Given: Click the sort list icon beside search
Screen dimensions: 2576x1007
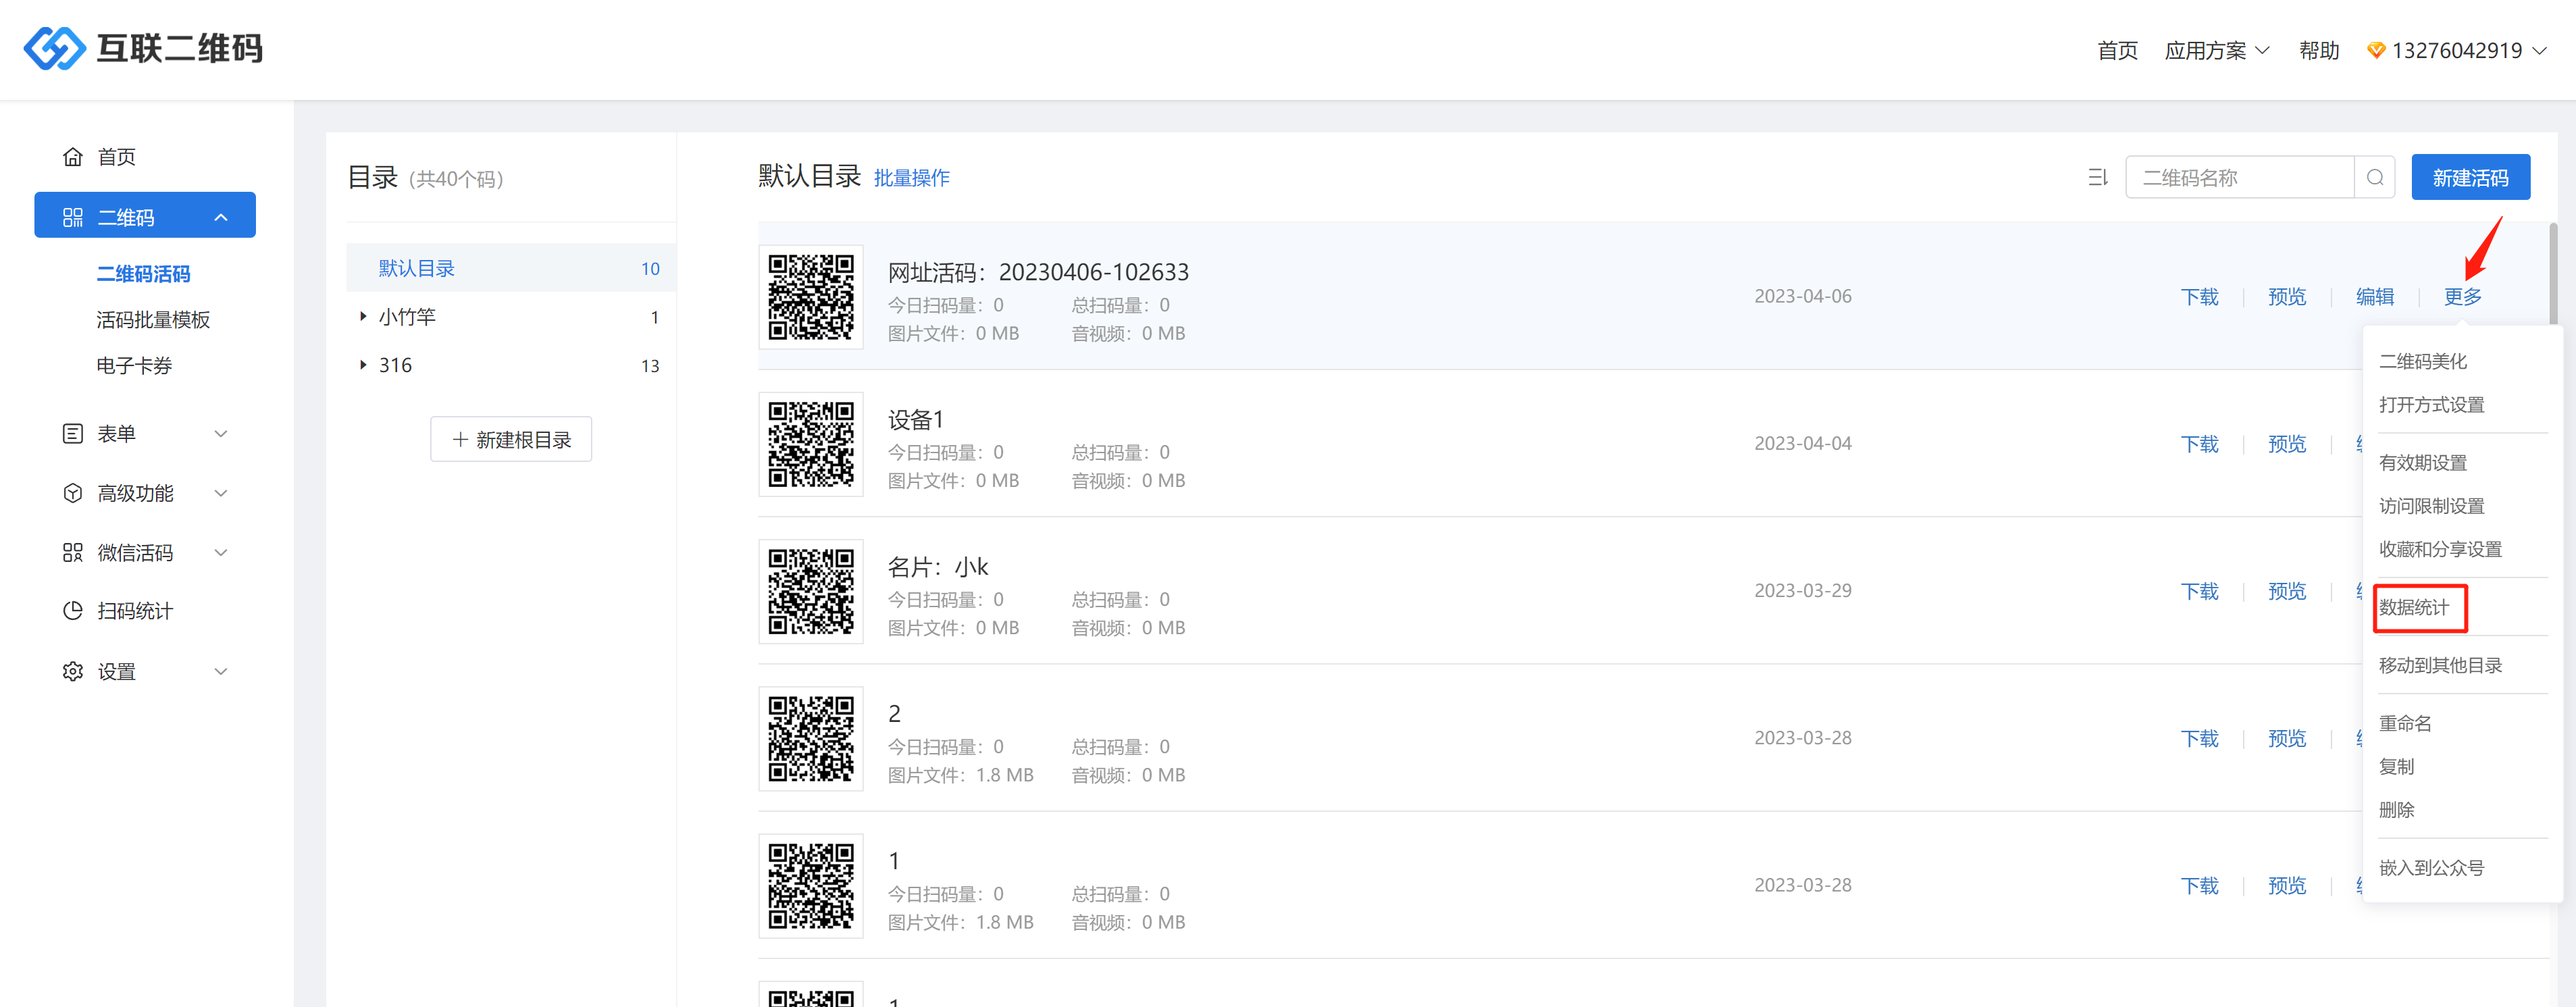Looking at the screenshot, I should (2097, 177).
